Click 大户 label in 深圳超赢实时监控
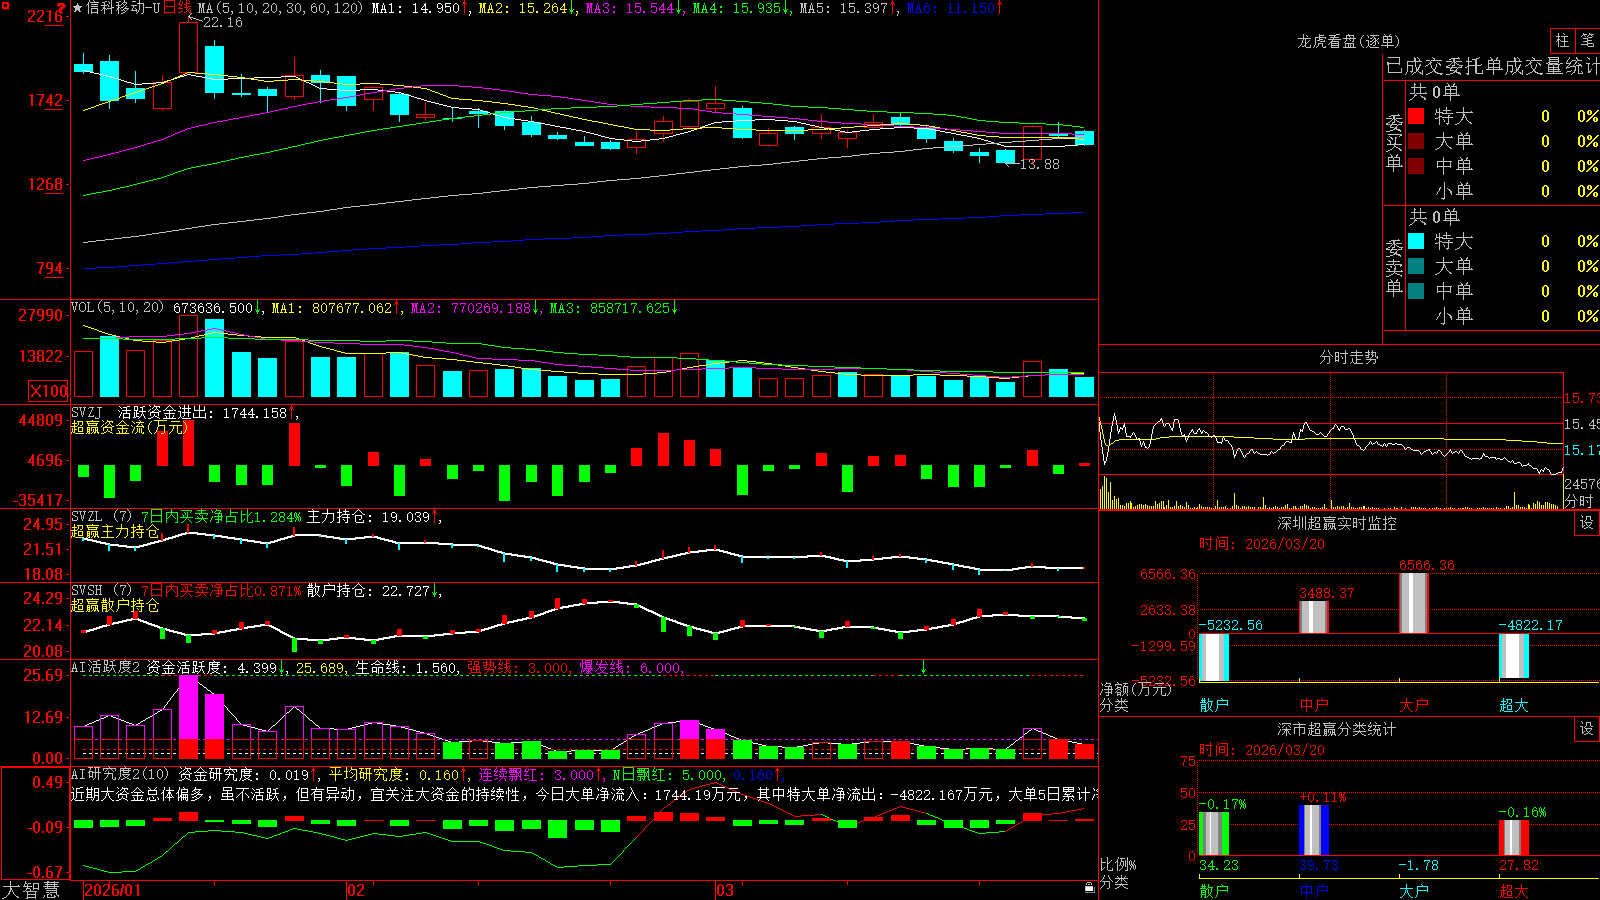The width and height of the screenshot is (1600, 900). tap(1414, 705)
